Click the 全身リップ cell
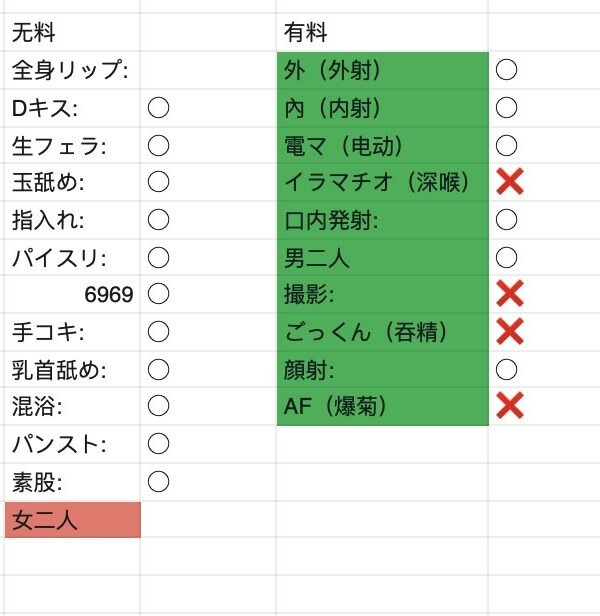Viewport: 600px width, 616px height. pos(72,70)
